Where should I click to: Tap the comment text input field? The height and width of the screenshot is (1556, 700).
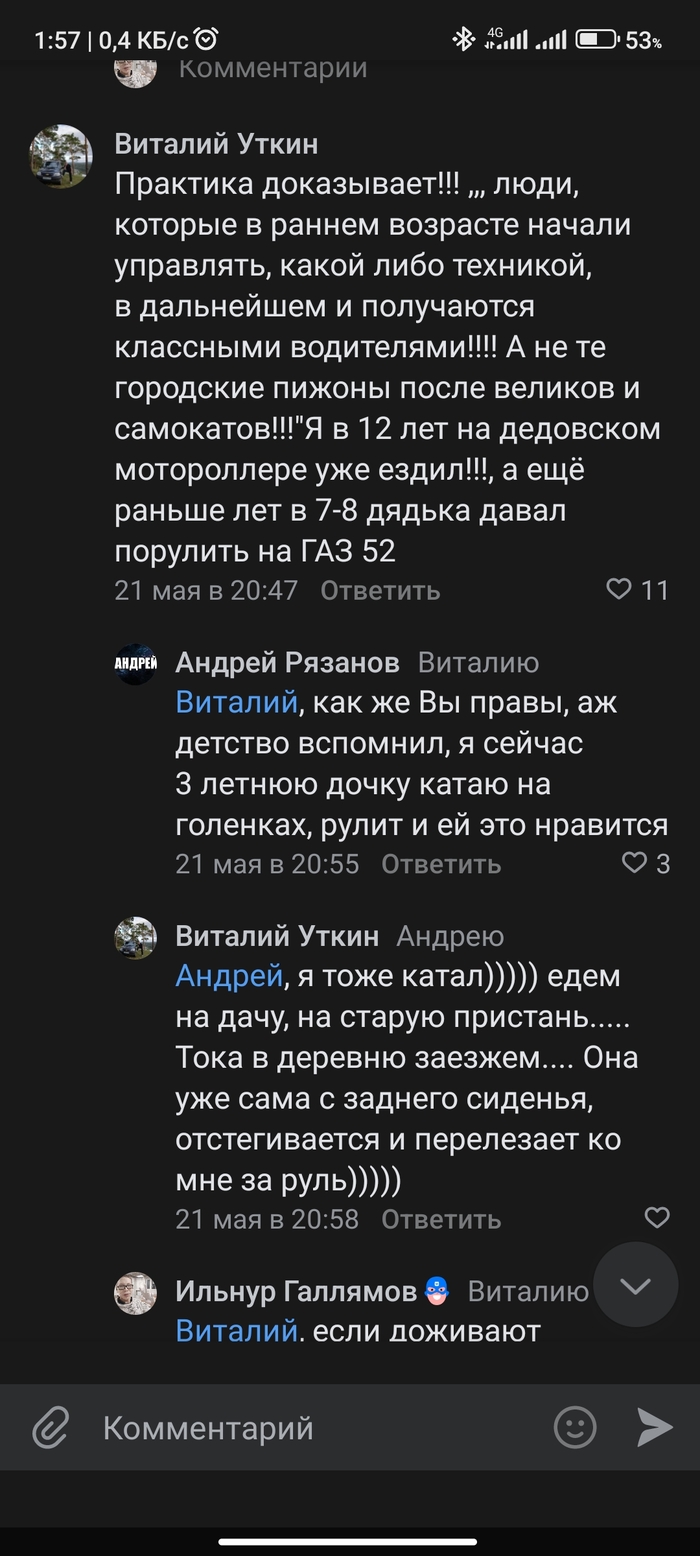320,1428
